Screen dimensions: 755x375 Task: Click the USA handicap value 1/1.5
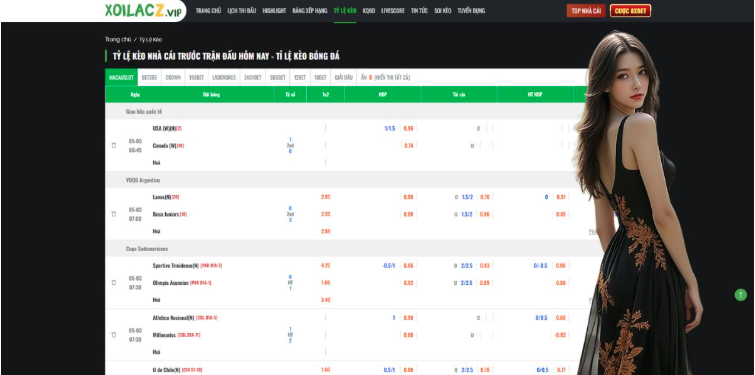point(390,128)
